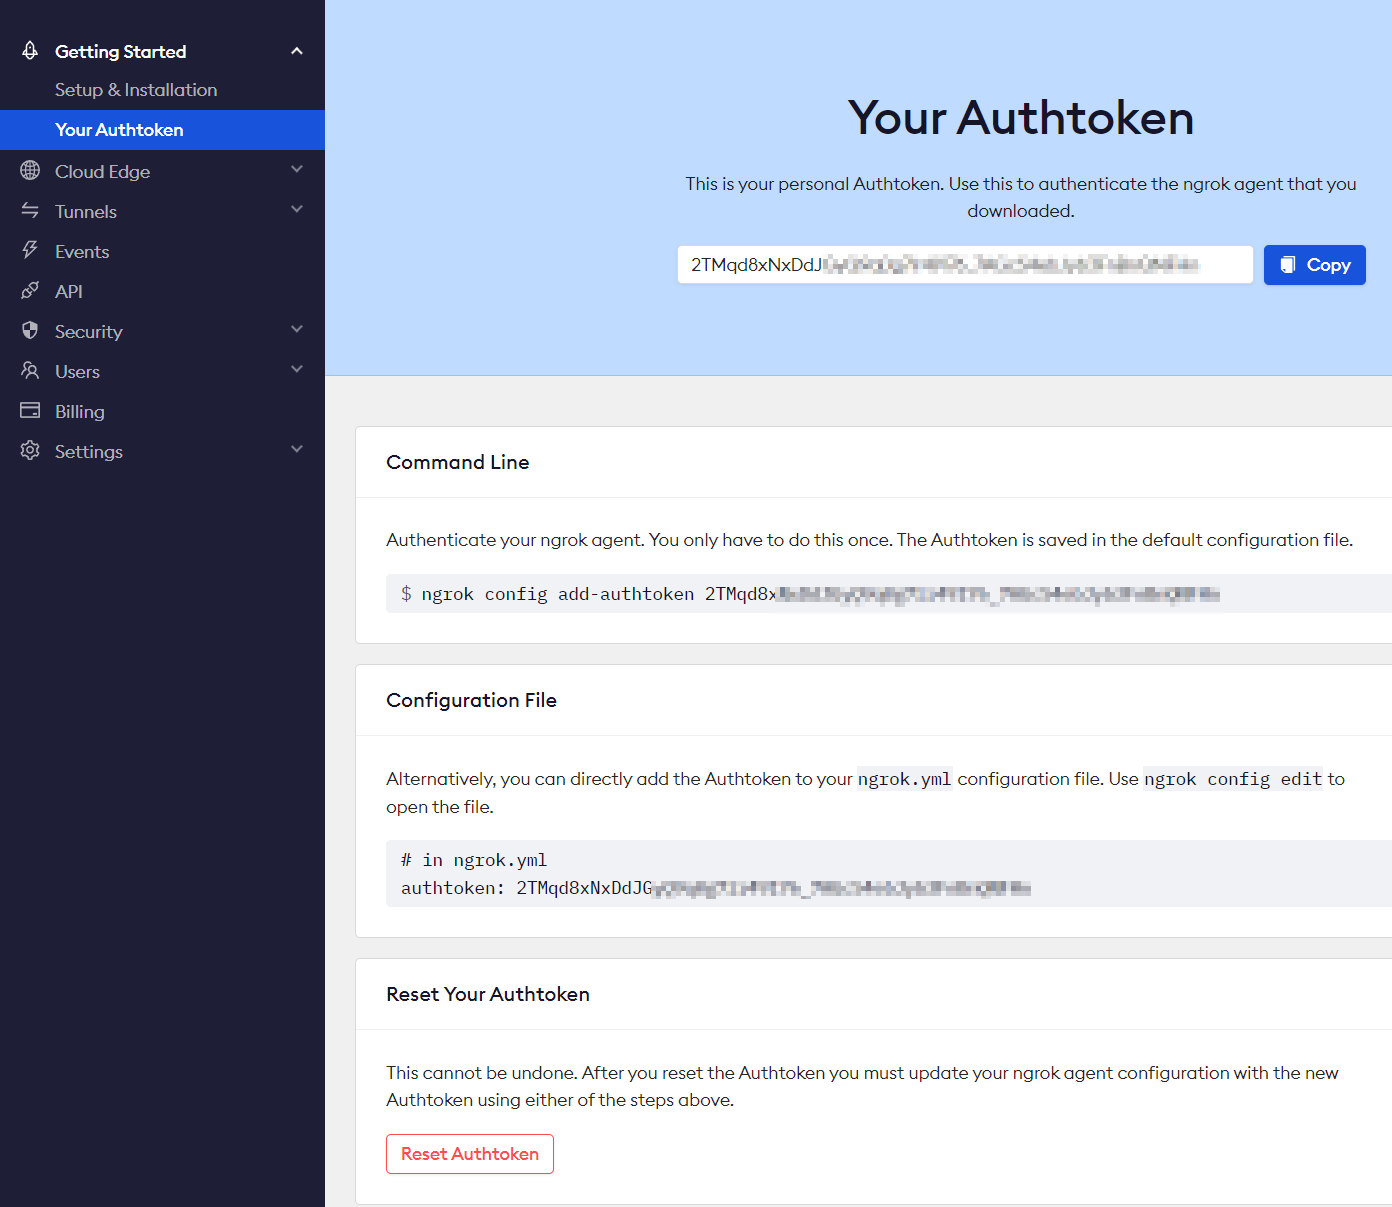Click the Settings gear icon

pyautogui.click(x=30, y=451)
